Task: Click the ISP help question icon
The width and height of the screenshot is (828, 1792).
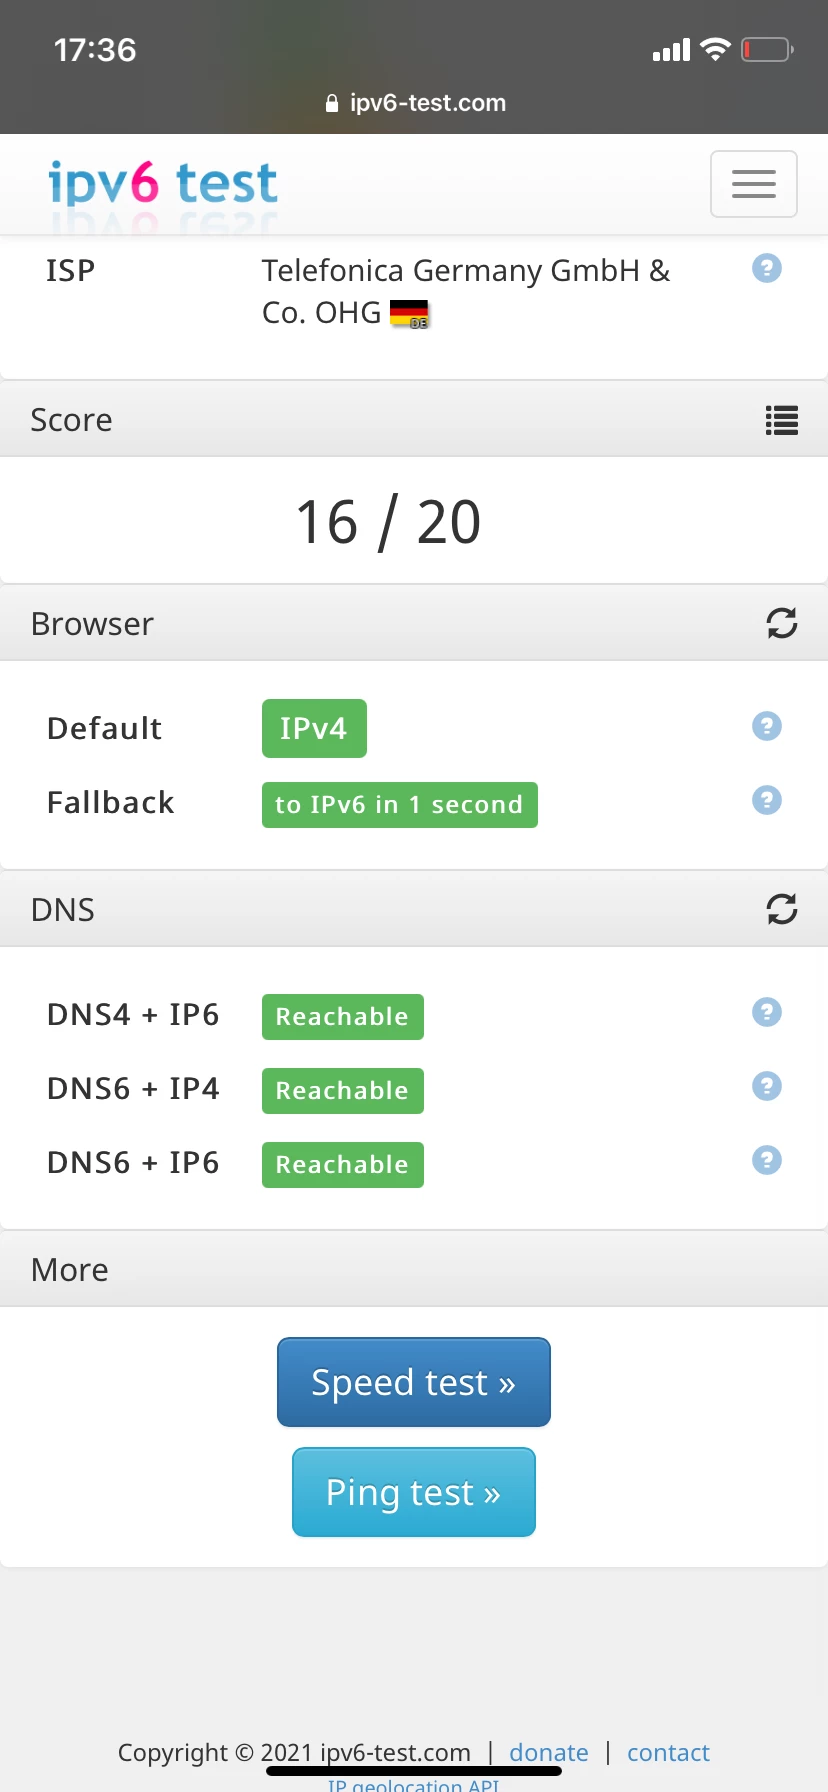Action: pos(766,268)
